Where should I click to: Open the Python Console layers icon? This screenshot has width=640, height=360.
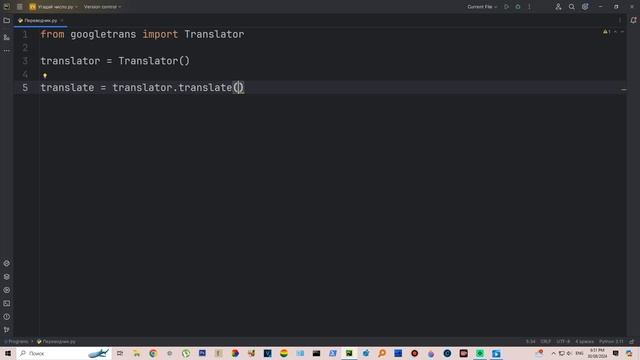pyautogui.click(x=7, y=277)
